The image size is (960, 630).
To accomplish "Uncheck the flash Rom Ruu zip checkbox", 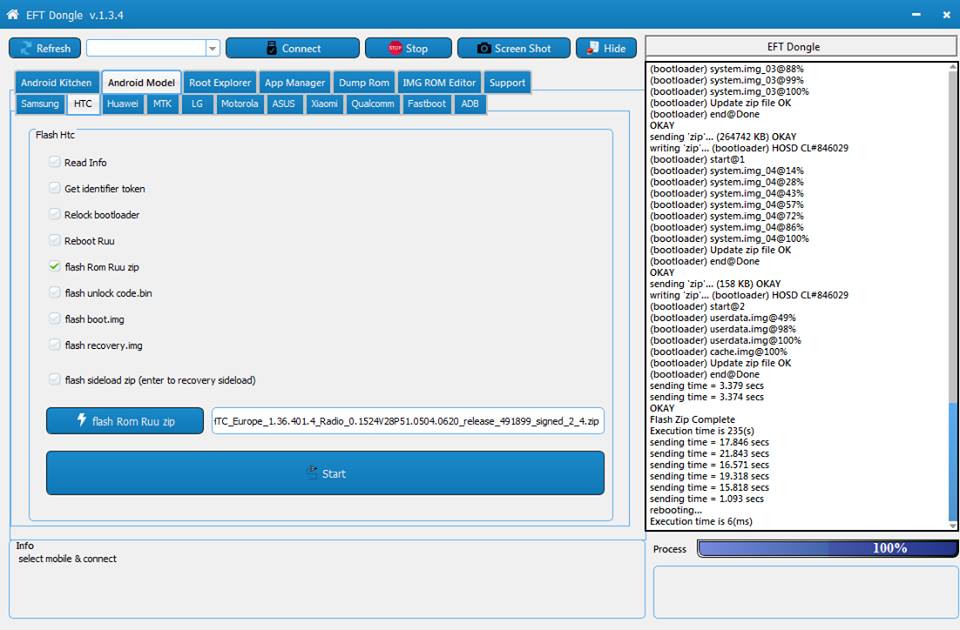I will pos(54,266).
